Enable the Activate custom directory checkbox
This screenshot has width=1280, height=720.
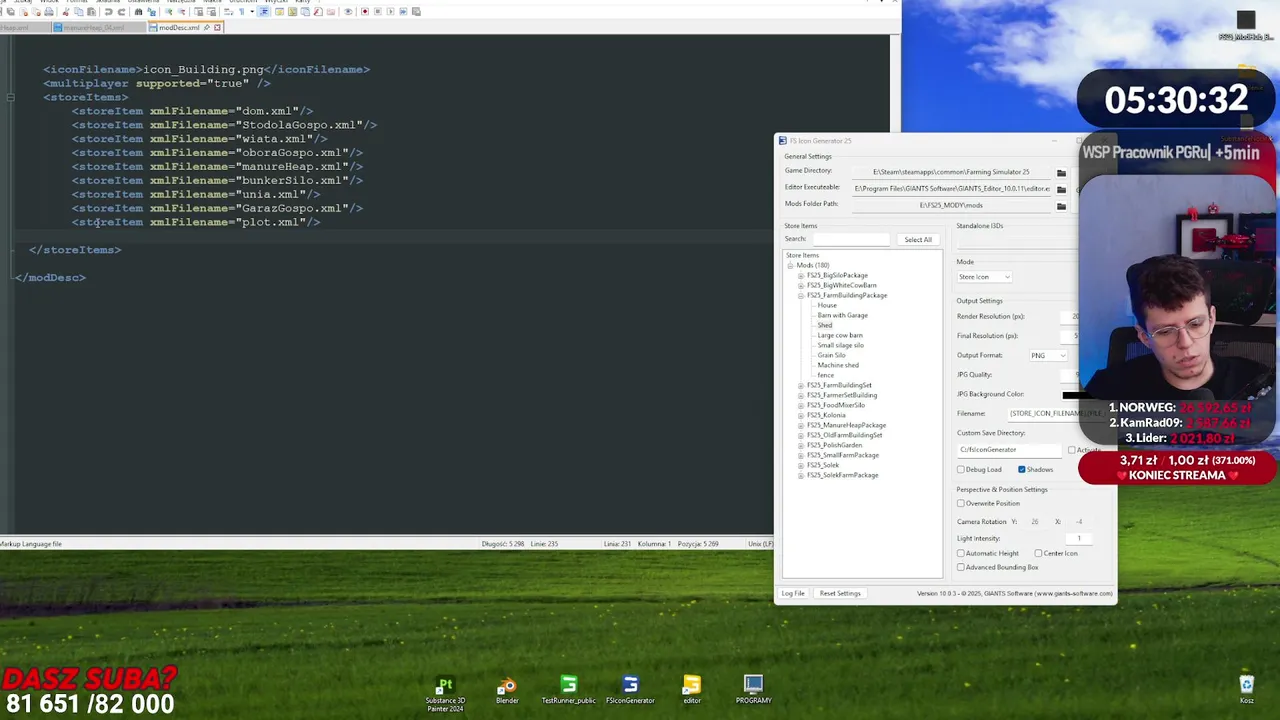click(1071, 450)
